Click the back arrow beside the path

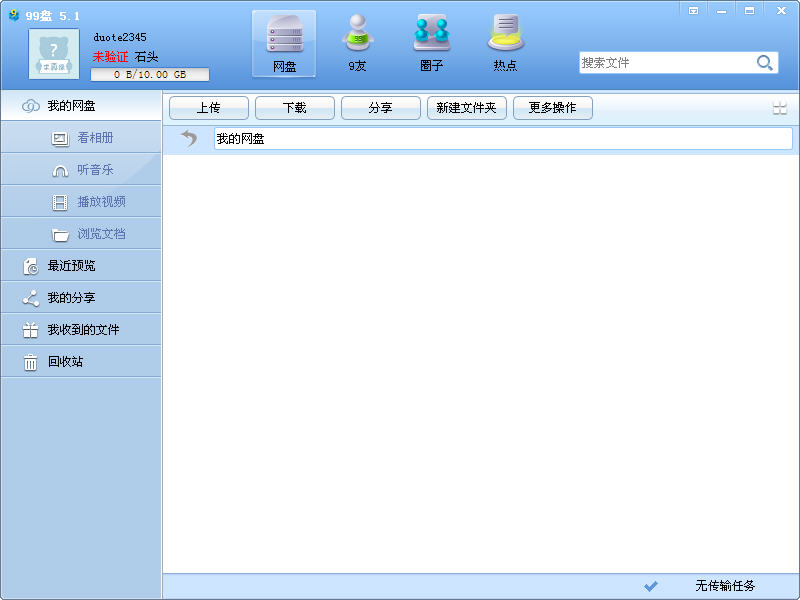click(189, 138)
